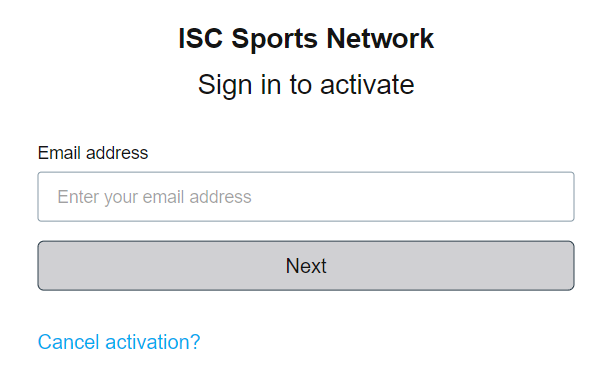The image size is (614, 392).
Task: Click the Sign in to activate title
Action: [x=306, y=85]
